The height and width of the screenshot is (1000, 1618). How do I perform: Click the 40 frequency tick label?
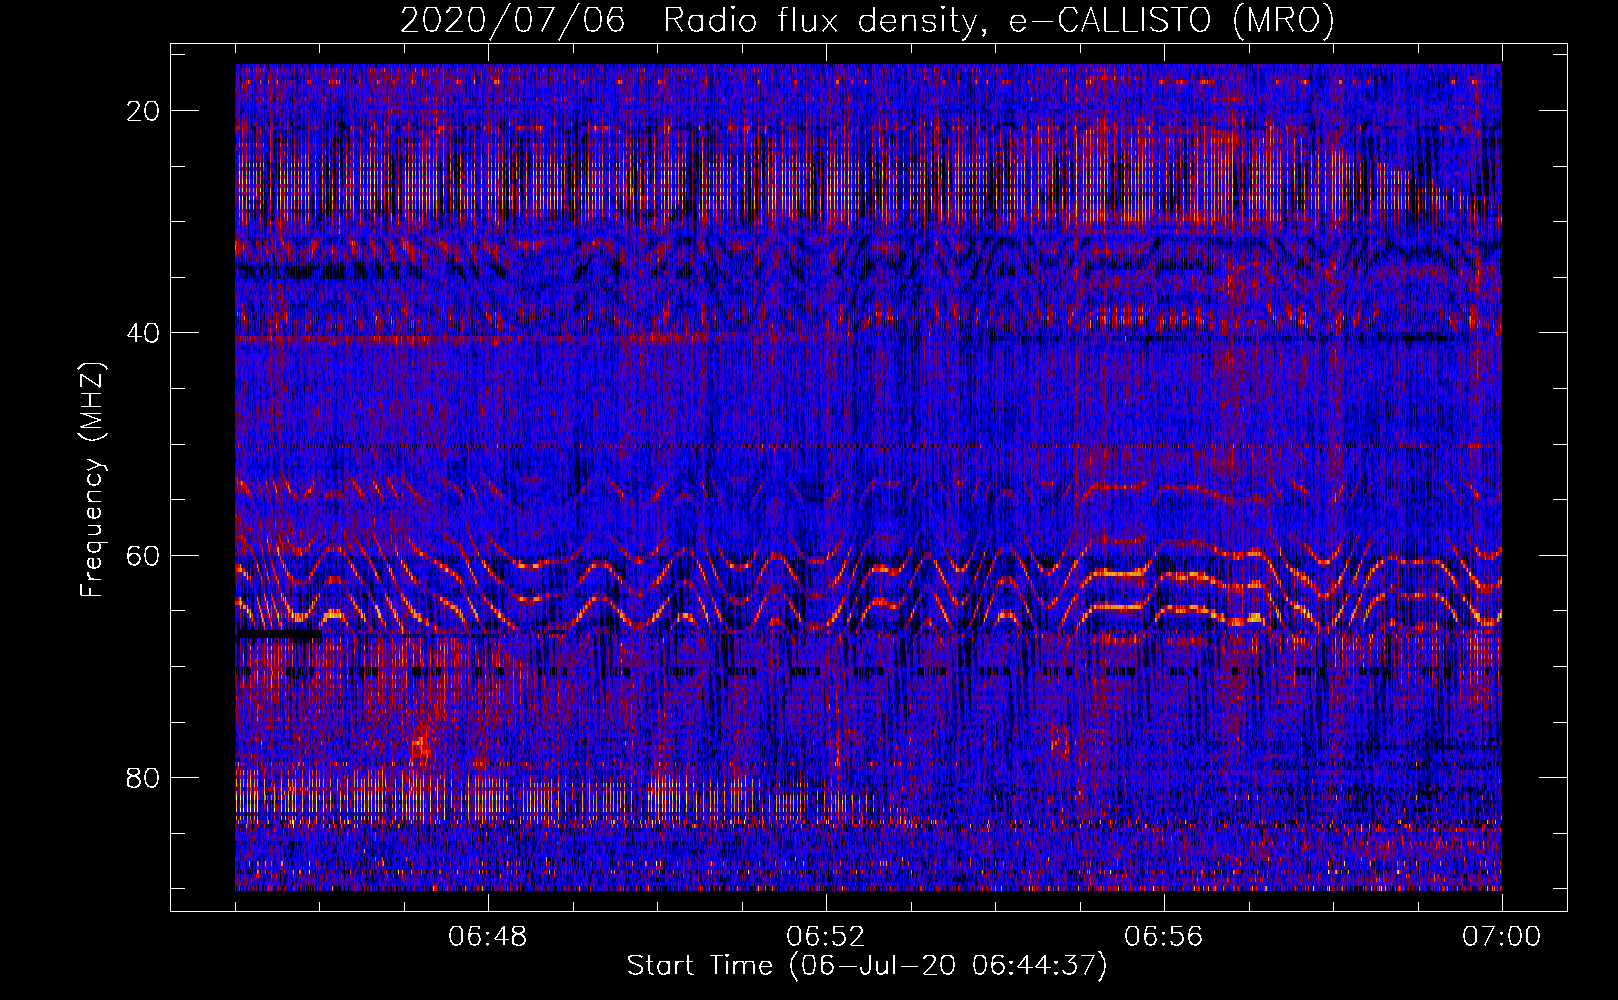click(x=144, y=333)
